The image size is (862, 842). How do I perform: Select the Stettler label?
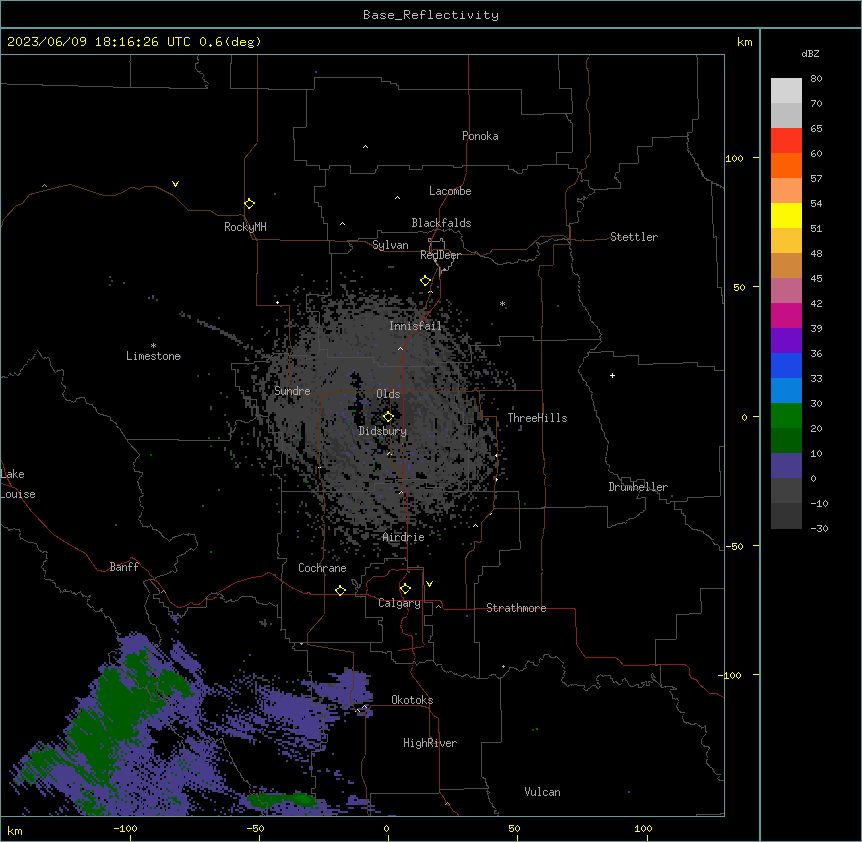tap(634, 237)
